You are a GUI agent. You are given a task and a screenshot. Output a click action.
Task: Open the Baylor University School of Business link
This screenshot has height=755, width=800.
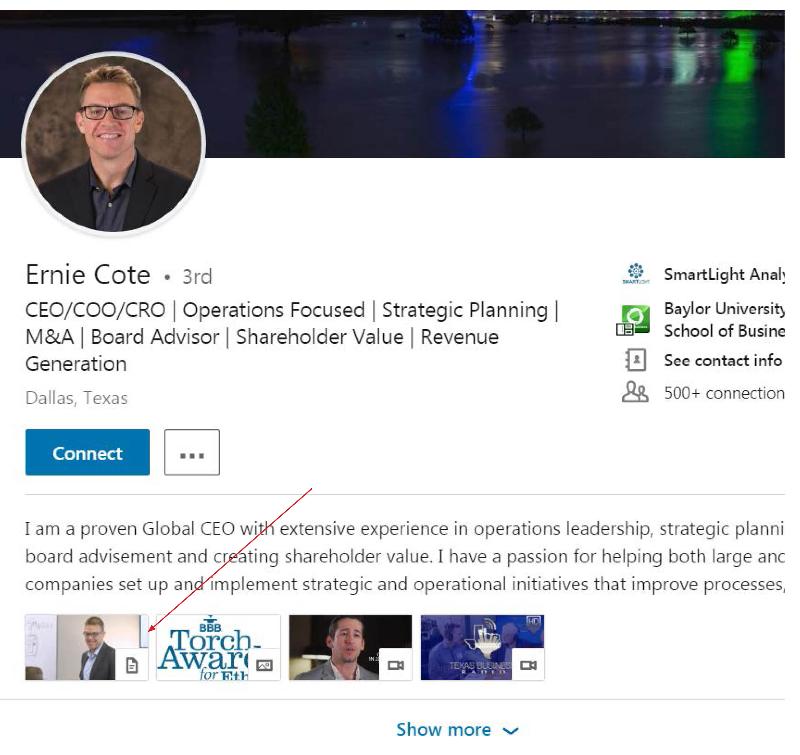pos(724,321)
